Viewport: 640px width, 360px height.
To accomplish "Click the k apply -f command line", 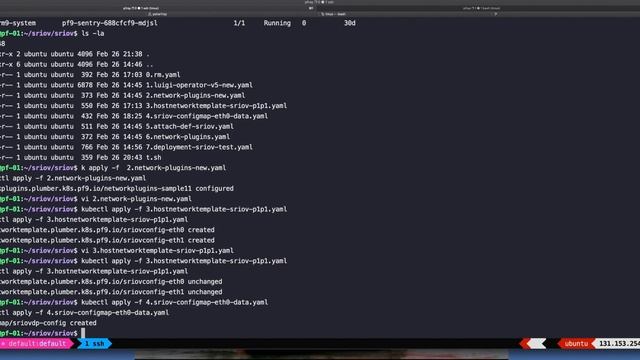I will [153, 168].
